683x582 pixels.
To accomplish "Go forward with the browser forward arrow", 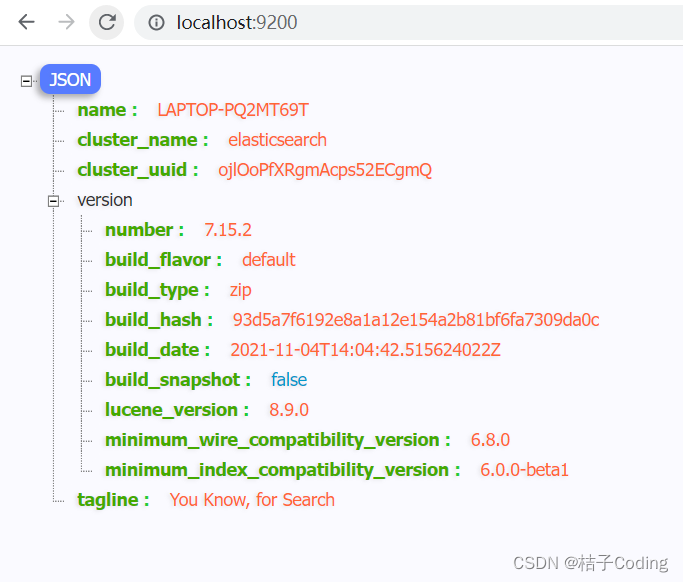I will pyautogui.click(x=66, y=22).
